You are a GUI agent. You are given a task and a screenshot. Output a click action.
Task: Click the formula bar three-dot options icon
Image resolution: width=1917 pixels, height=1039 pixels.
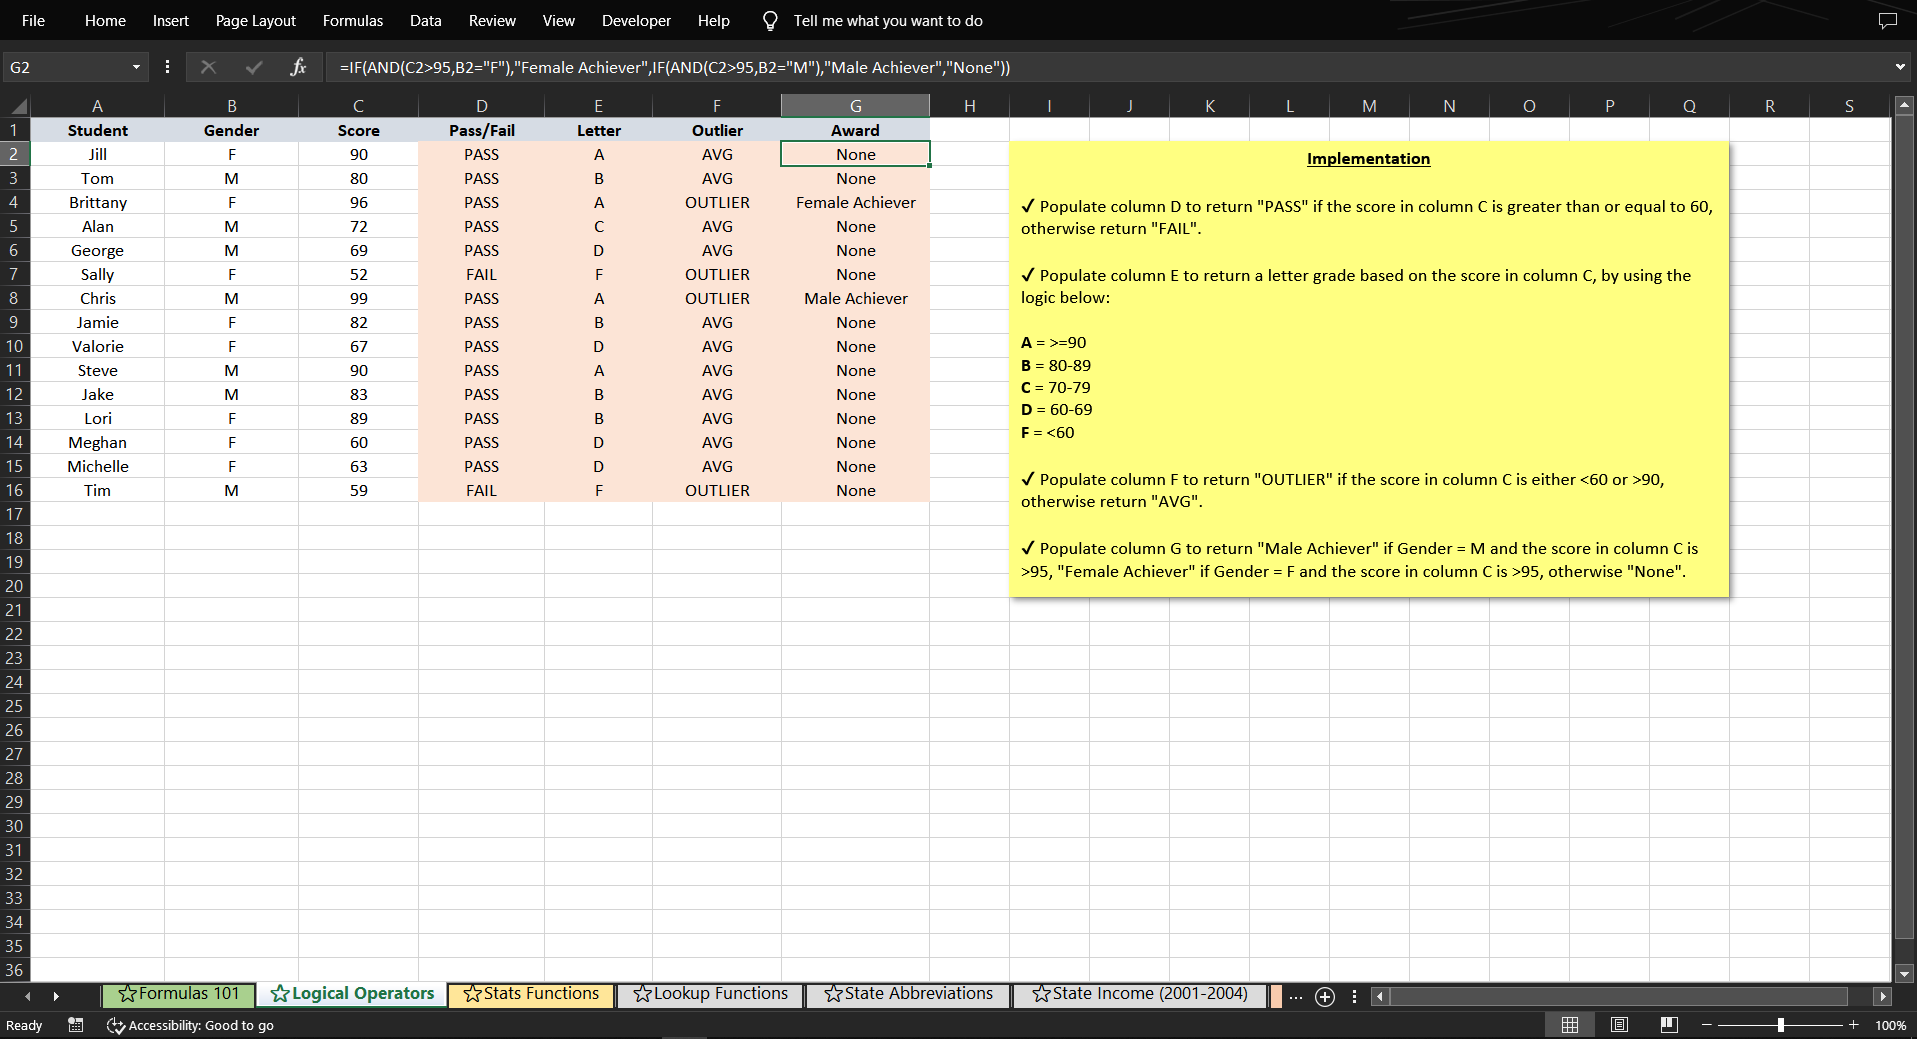[x=167, y=67]
